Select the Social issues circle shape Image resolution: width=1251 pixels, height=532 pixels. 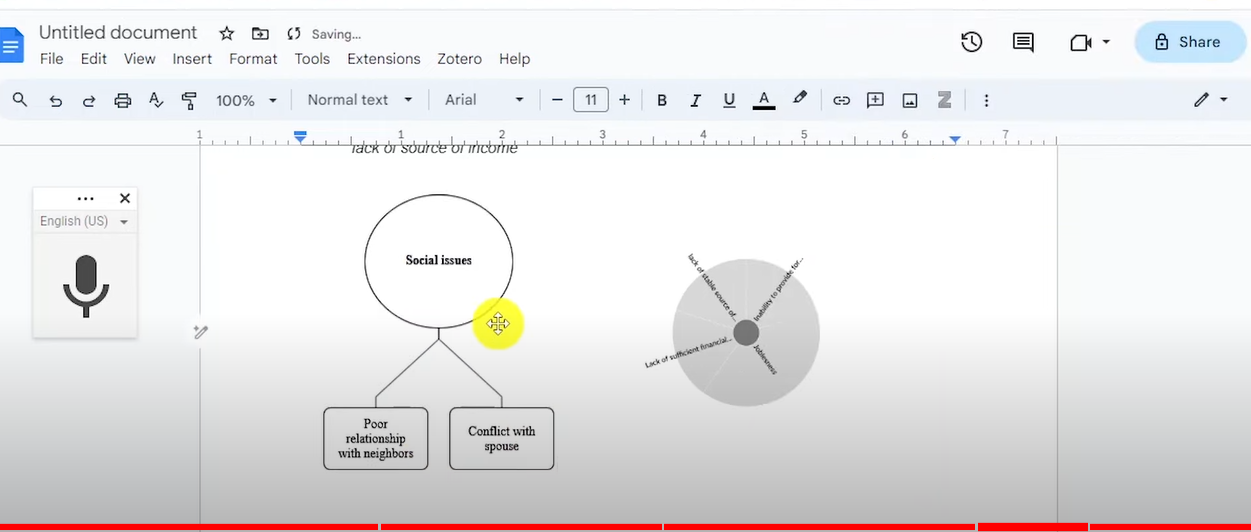[x=438, y=260]
